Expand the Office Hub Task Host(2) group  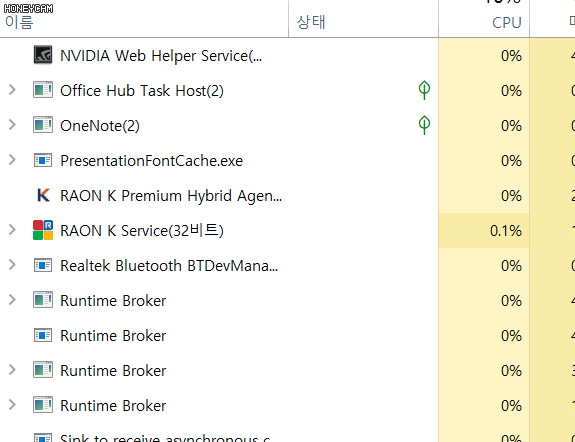click(12, 90)
